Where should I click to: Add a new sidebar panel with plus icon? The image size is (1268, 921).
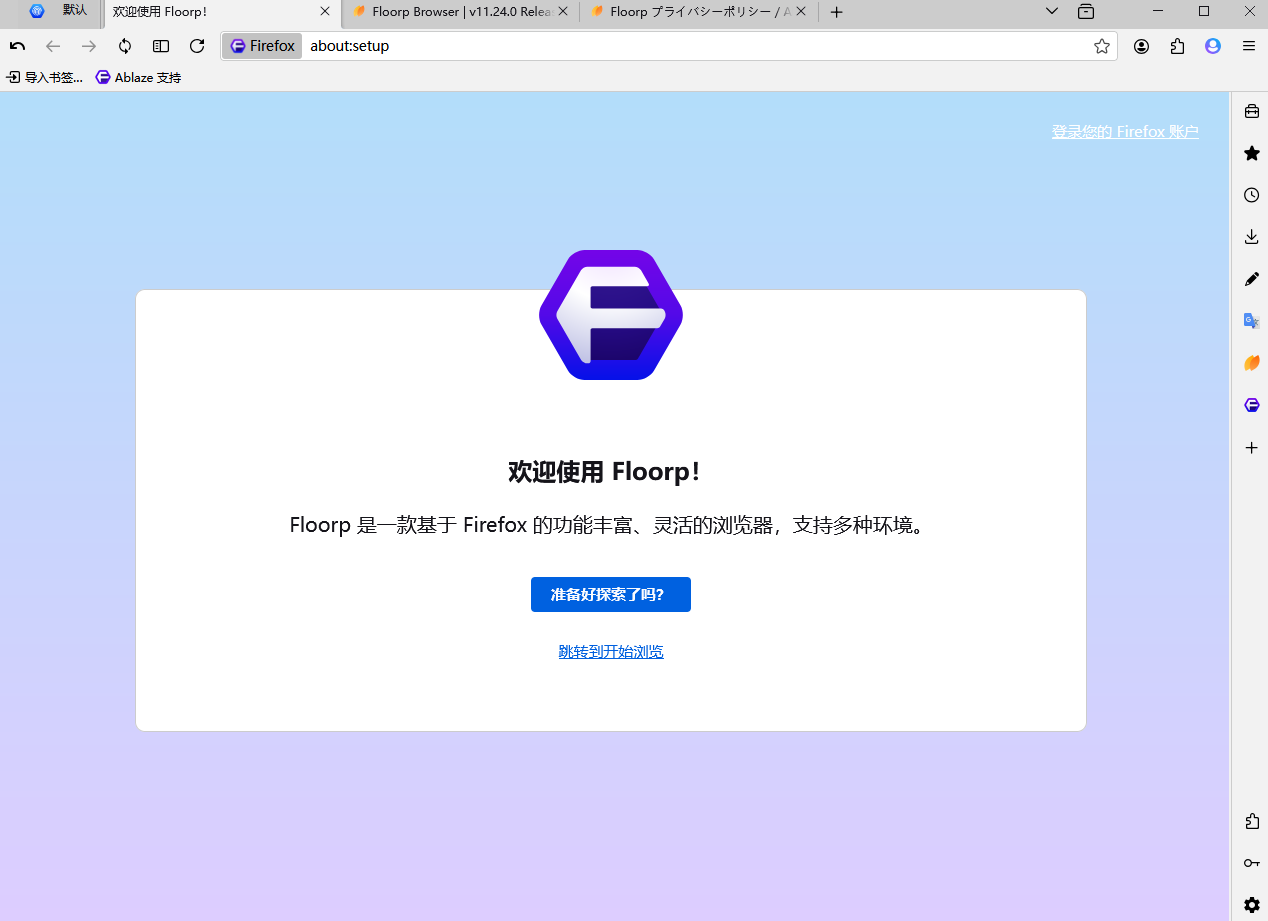pyautogui.click(x=1251, y=448)
